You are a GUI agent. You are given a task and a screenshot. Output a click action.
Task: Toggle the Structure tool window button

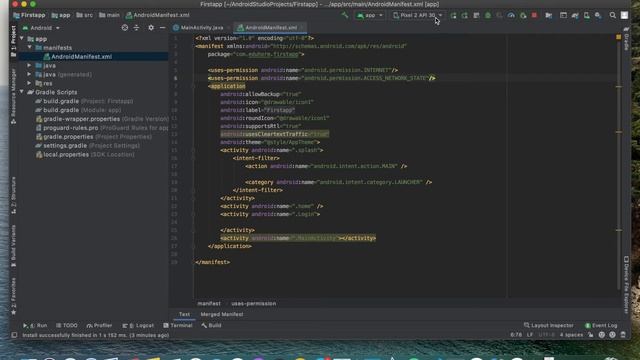(13, 195)
